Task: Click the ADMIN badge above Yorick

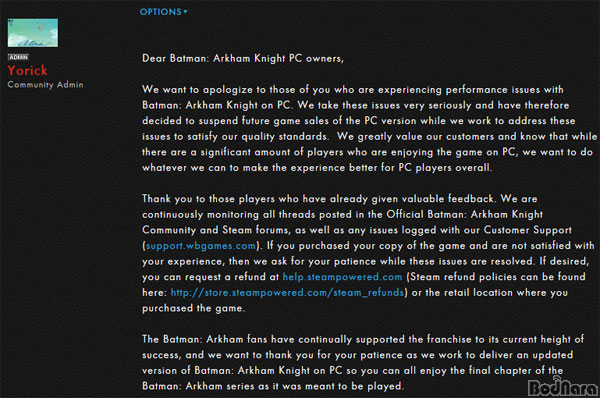Action: (18, 57)
